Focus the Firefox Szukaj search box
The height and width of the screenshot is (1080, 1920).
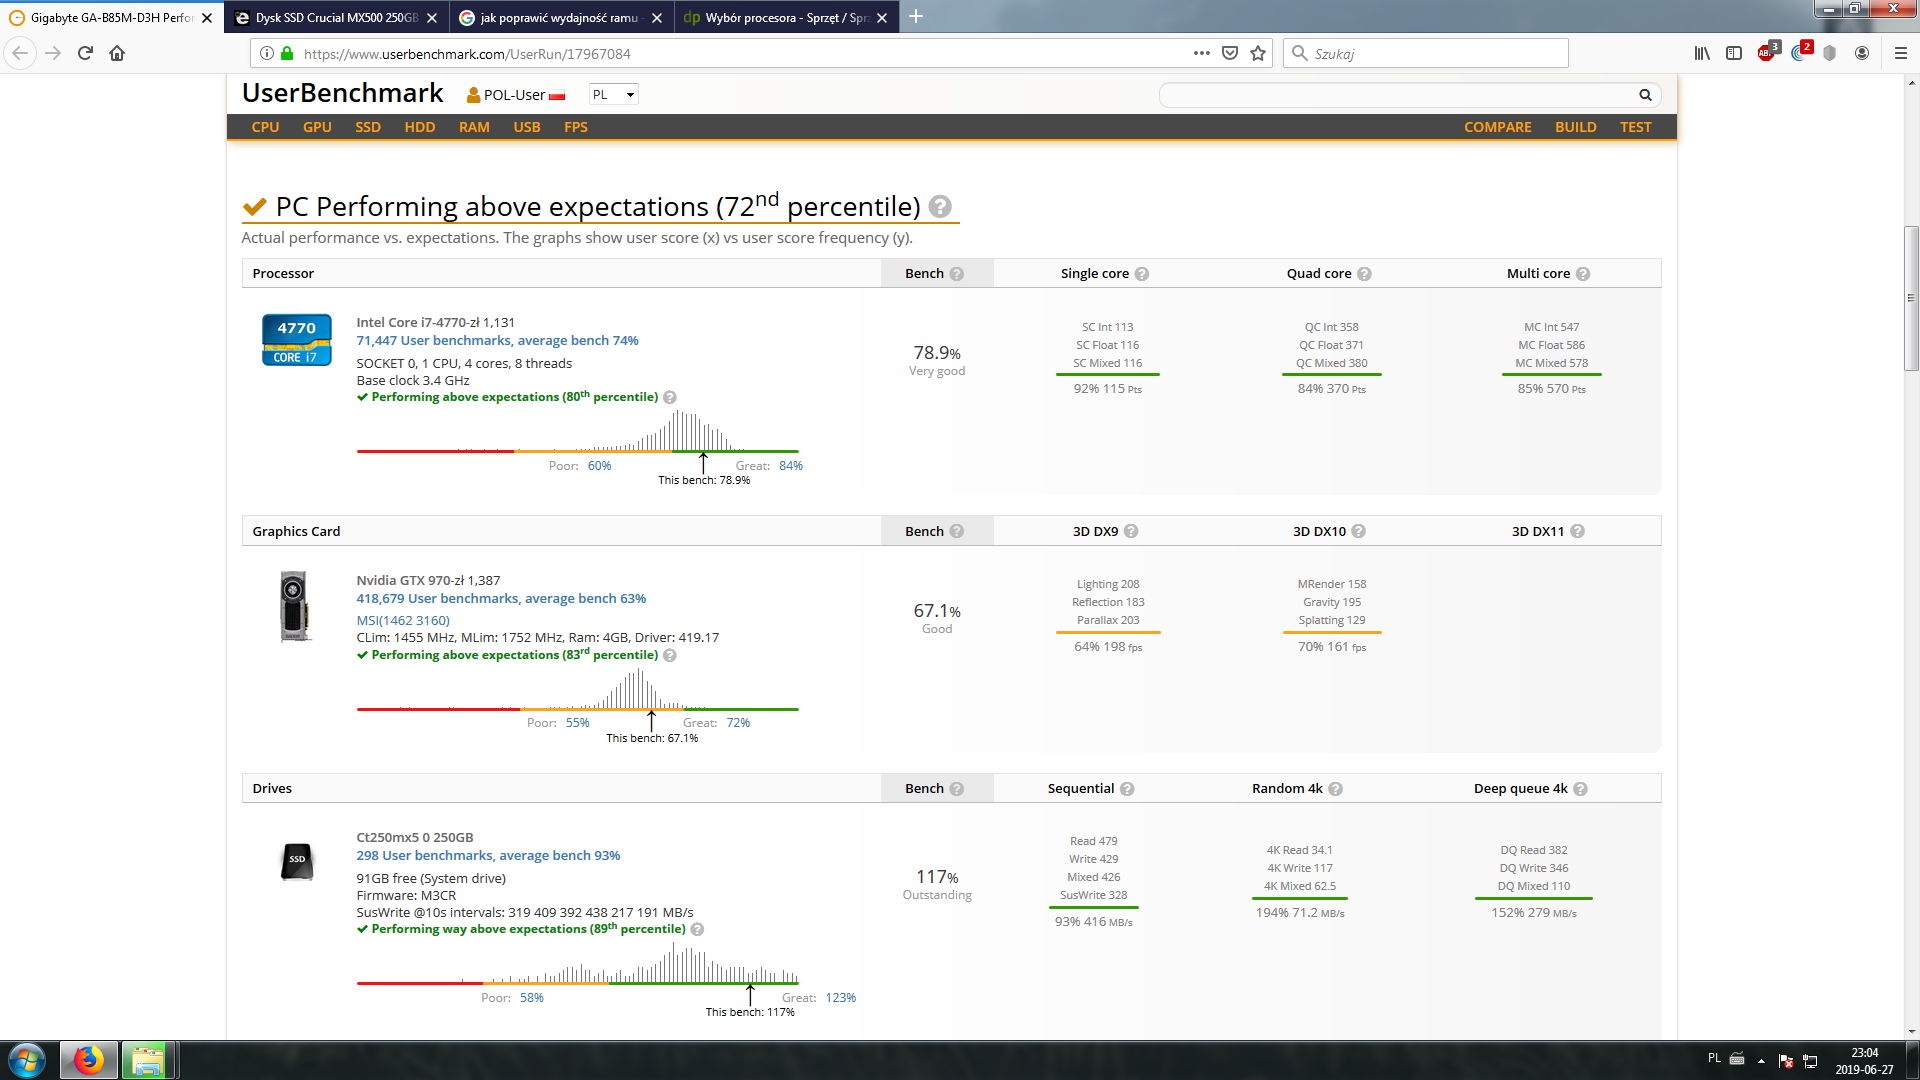tap(1426, 53)
